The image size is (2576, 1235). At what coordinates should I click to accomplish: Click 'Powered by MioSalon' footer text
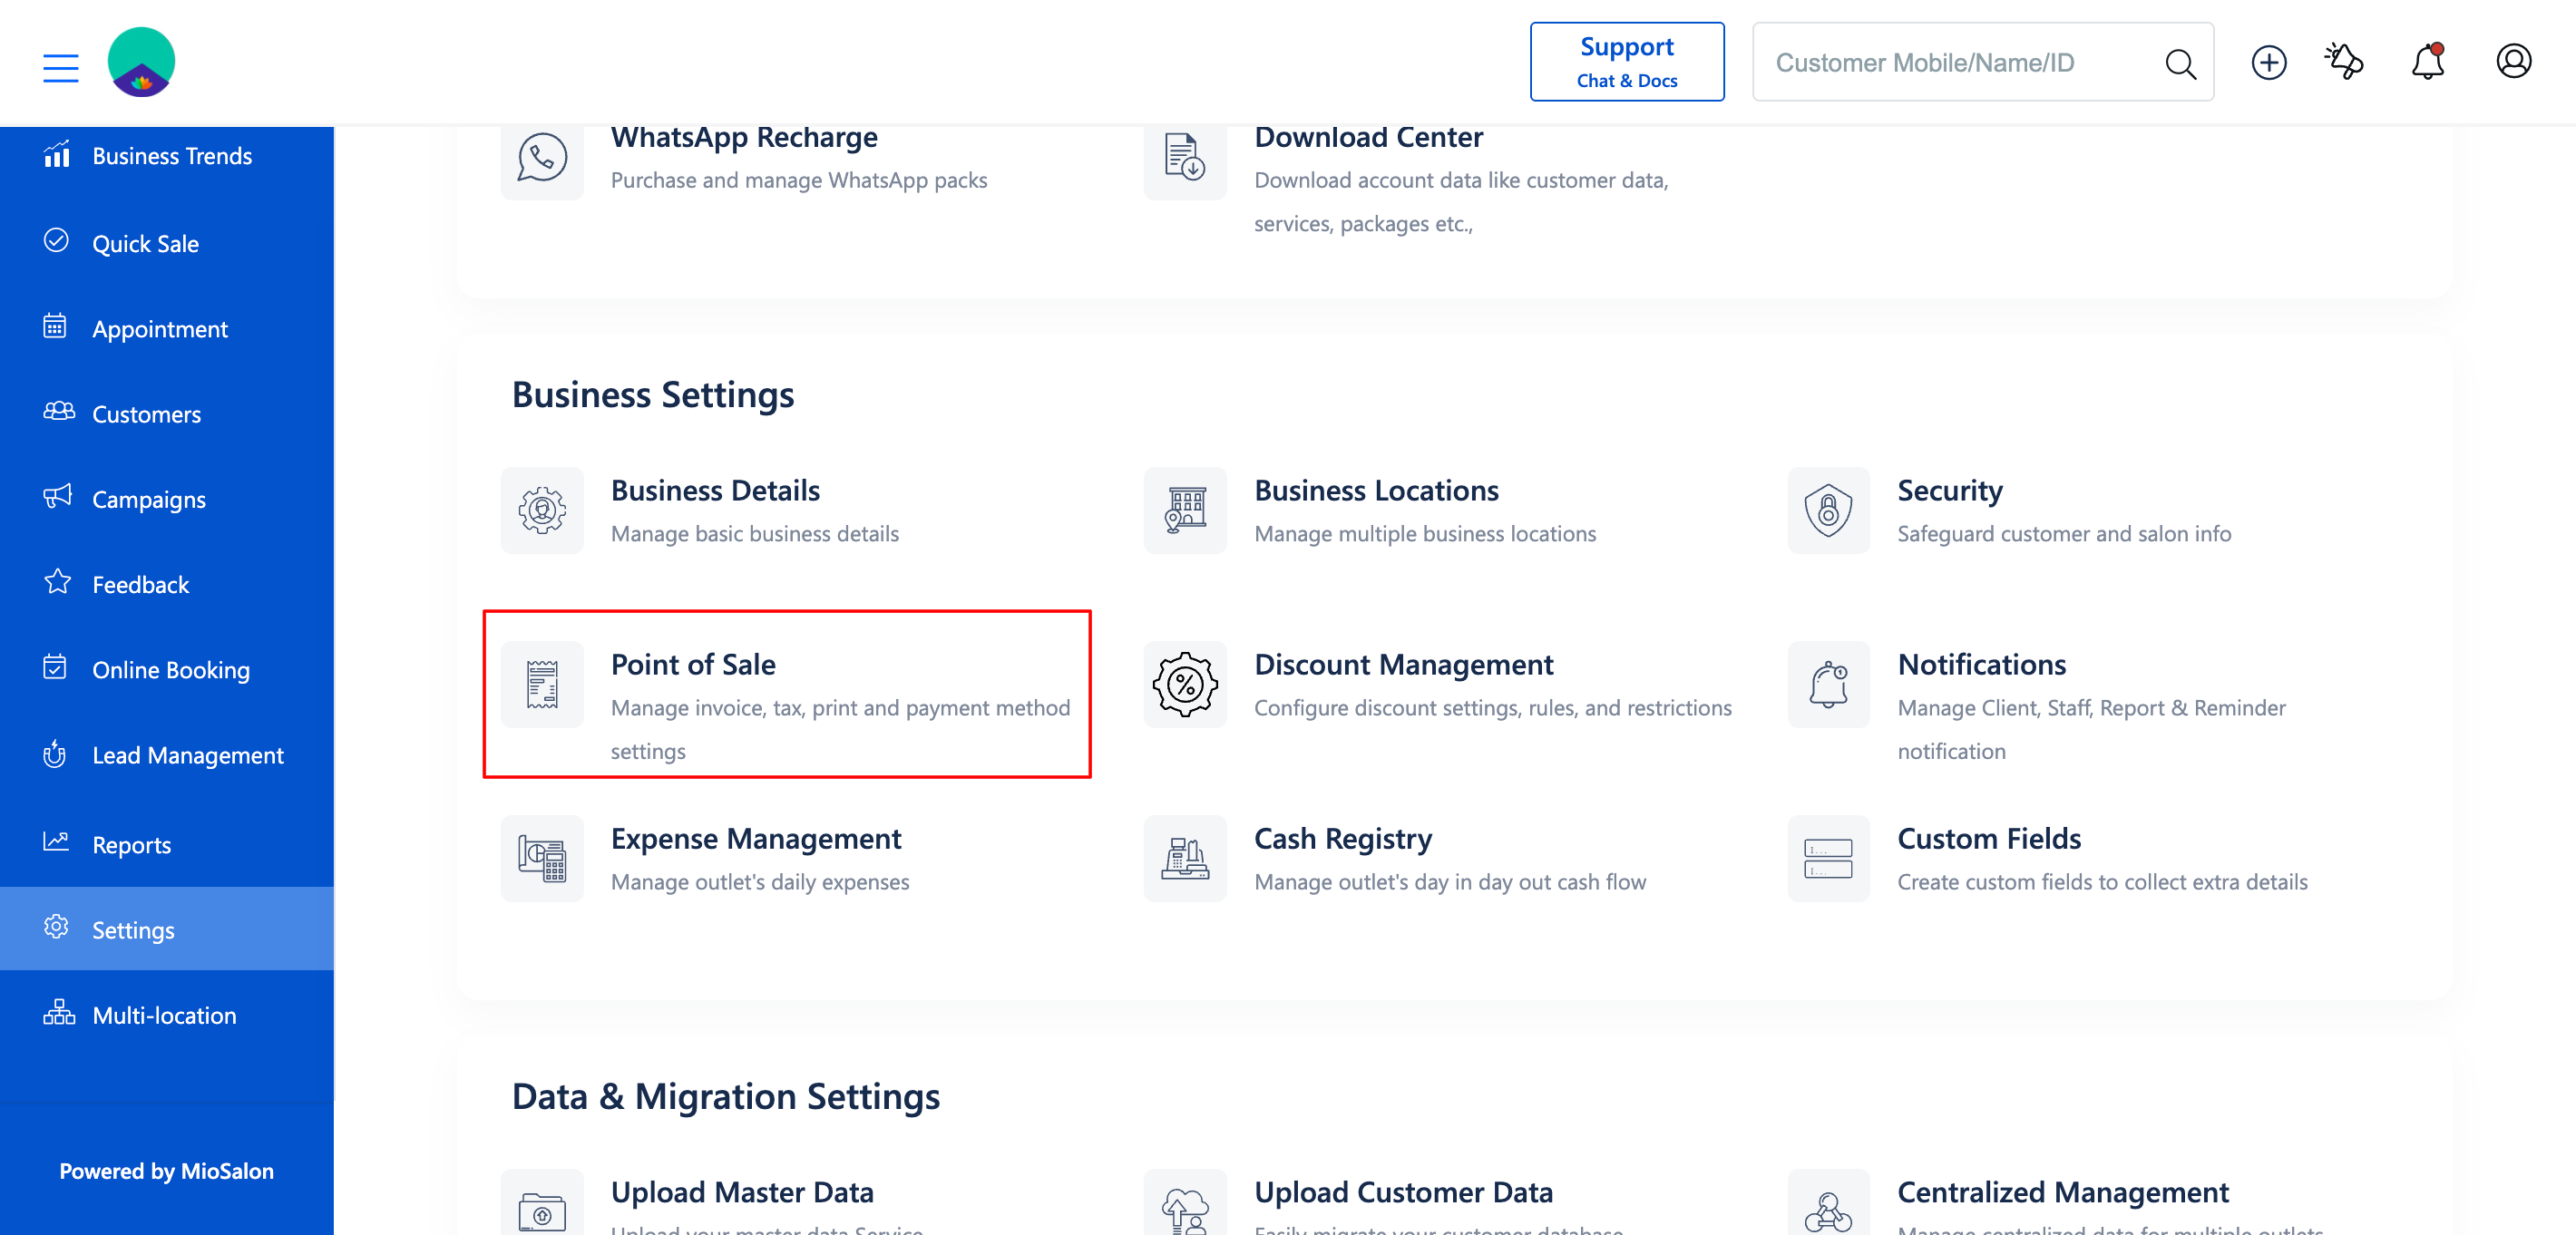pos(166,1171)
